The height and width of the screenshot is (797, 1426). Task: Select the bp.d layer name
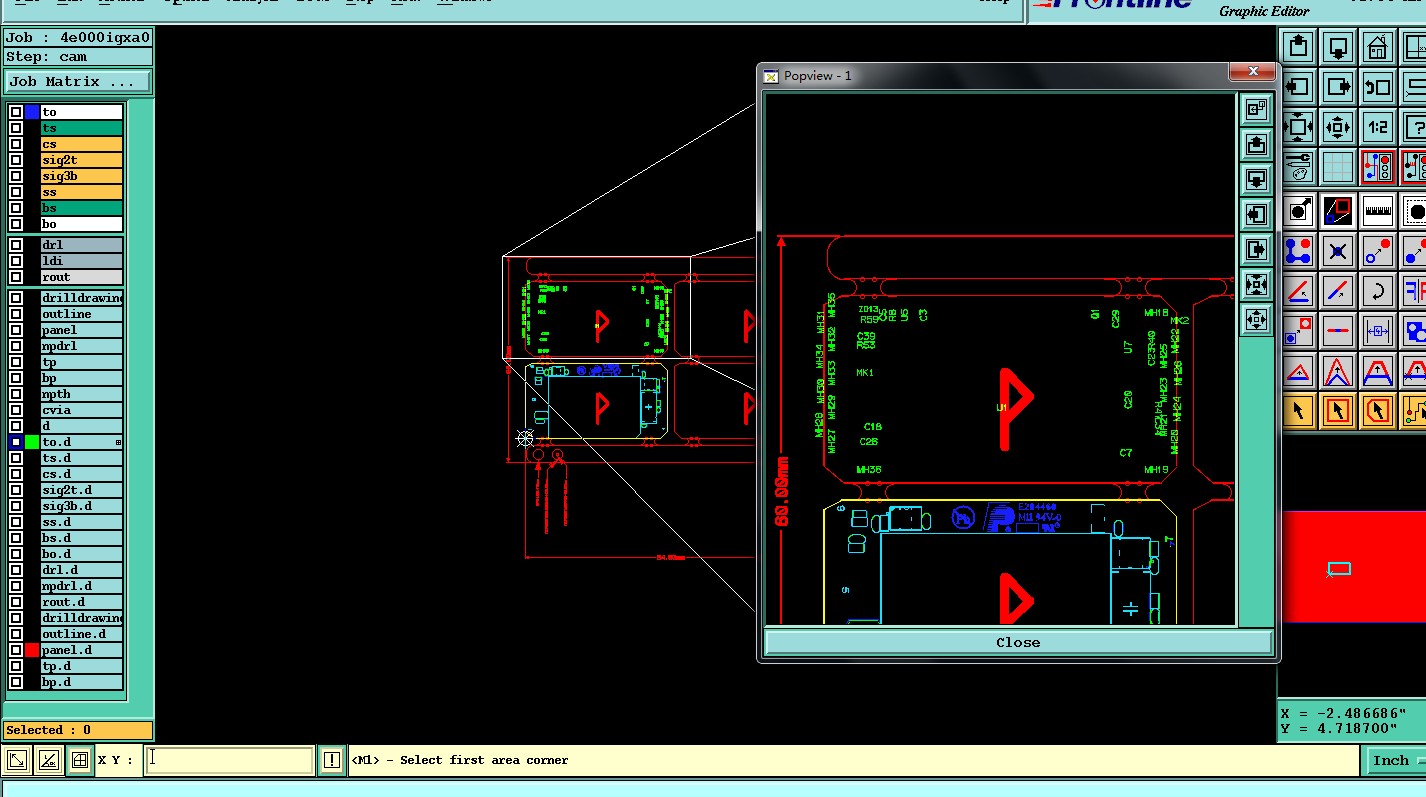pyautogui.click(x=81, y=682)
